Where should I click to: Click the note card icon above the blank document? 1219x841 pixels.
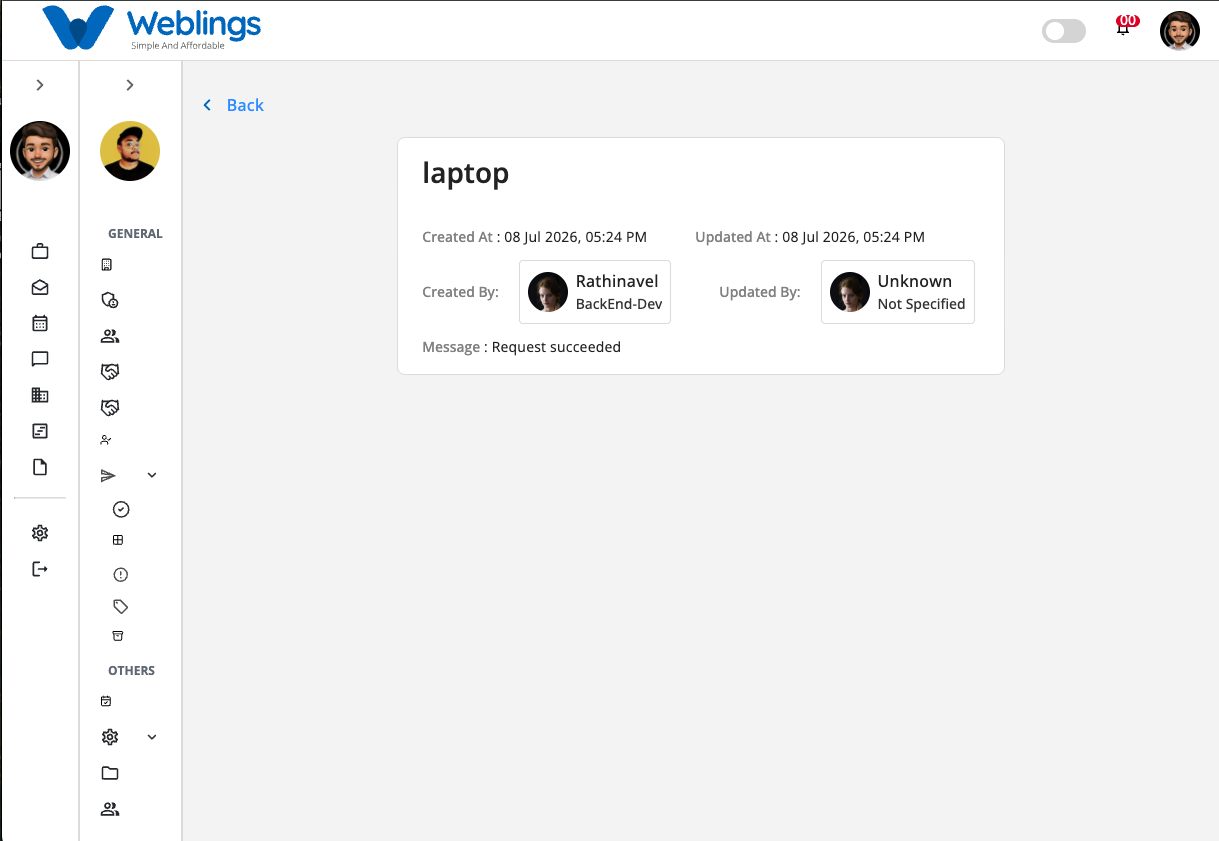click(x=40, y=431)
